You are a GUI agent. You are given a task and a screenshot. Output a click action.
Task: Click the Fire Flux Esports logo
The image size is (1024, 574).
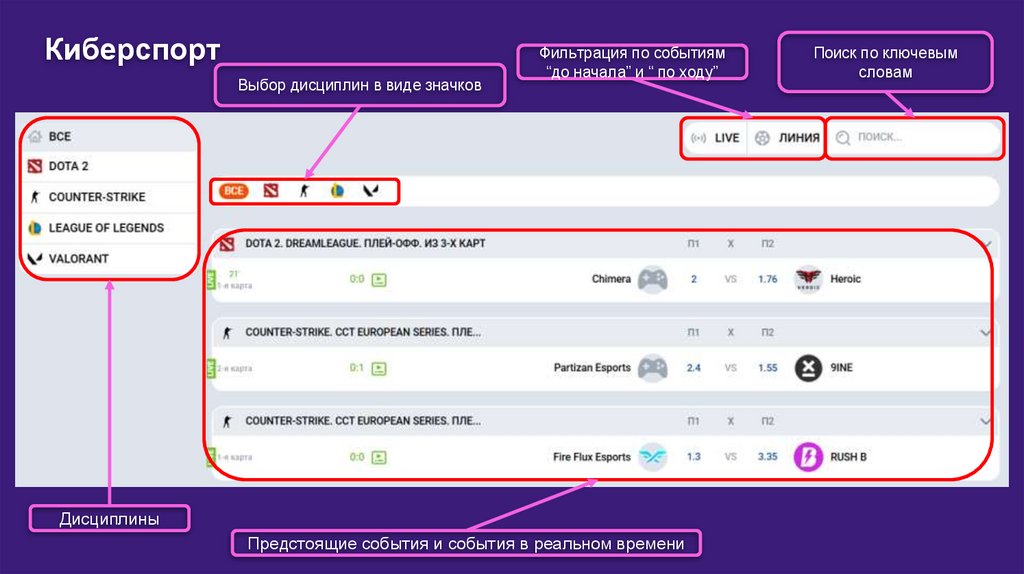coord(652,456)
